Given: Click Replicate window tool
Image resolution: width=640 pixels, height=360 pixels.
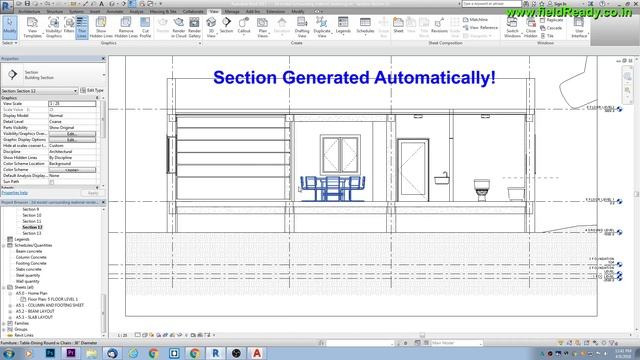Looking at the screenshot, I should pos(552,20).
